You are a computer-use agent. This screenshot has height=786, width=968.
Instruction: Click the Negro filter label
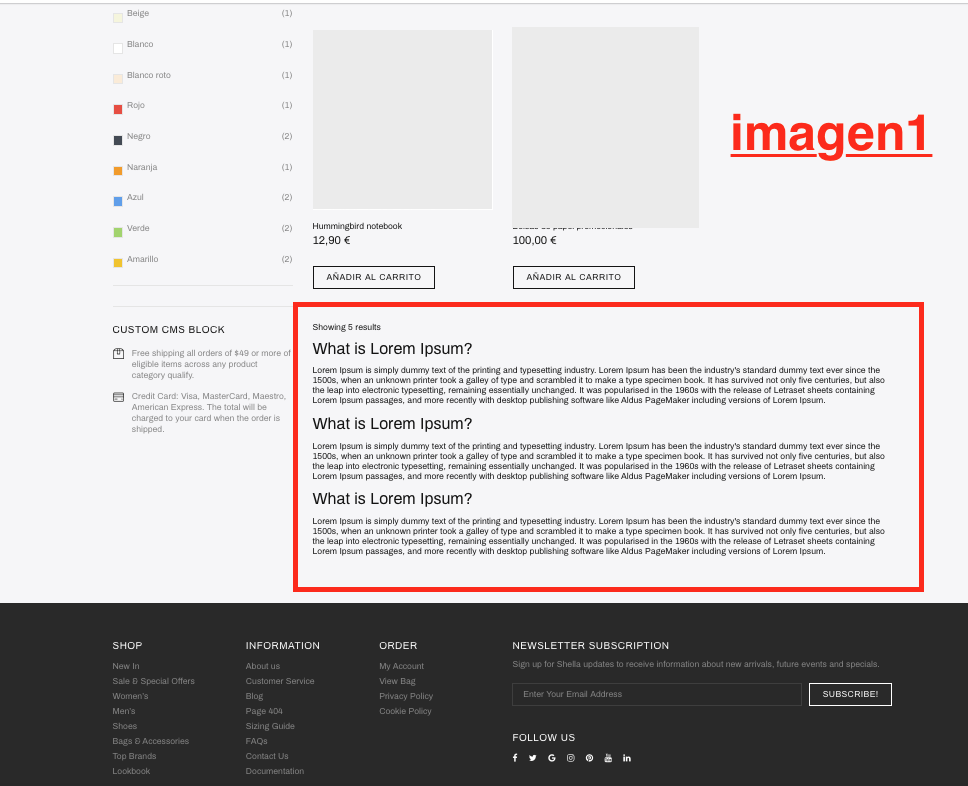(x=138, y=136)
